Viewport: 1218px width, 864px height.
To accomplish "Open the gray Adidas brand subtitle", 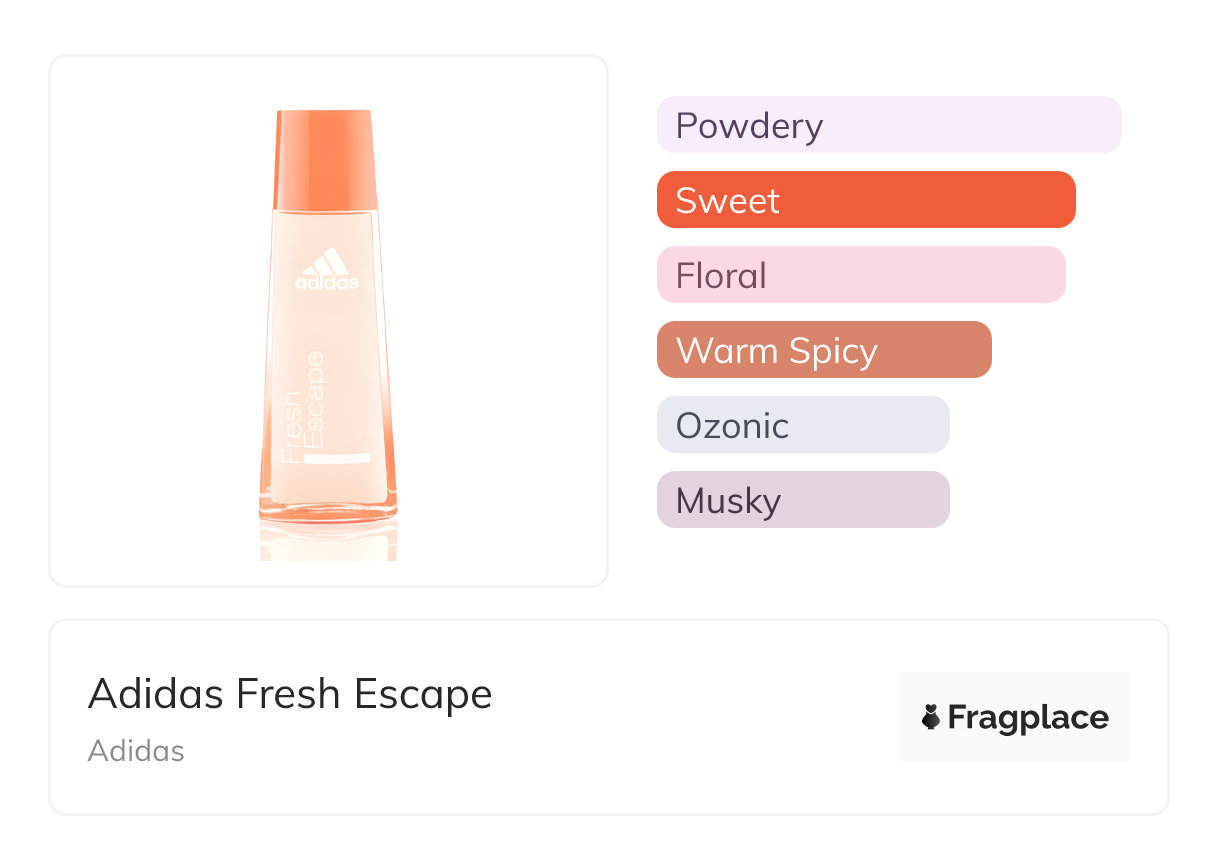I will [x=136, y=751].
